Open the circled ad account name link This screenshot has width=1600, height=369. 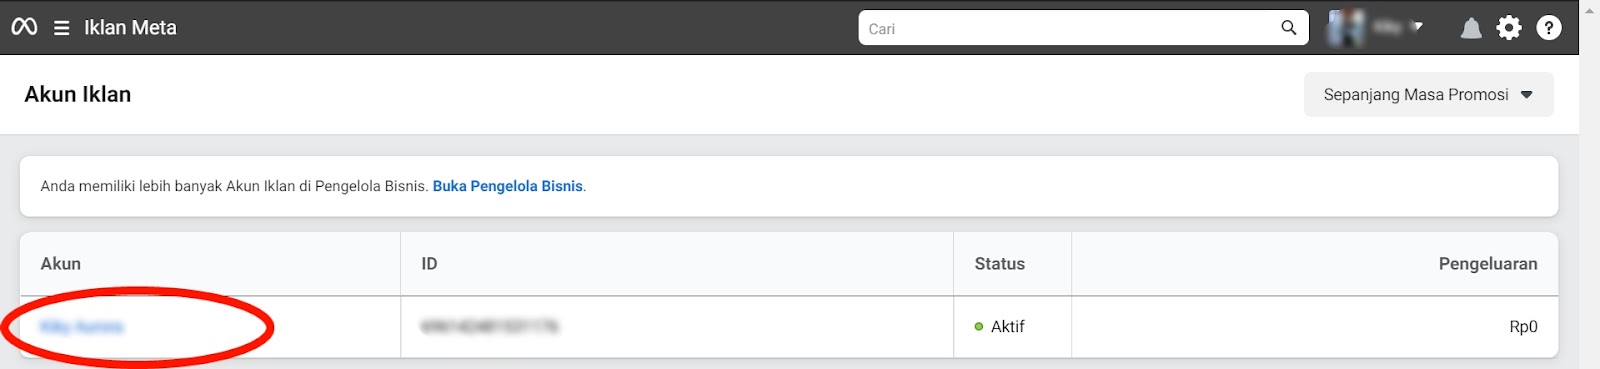(82, 327)
